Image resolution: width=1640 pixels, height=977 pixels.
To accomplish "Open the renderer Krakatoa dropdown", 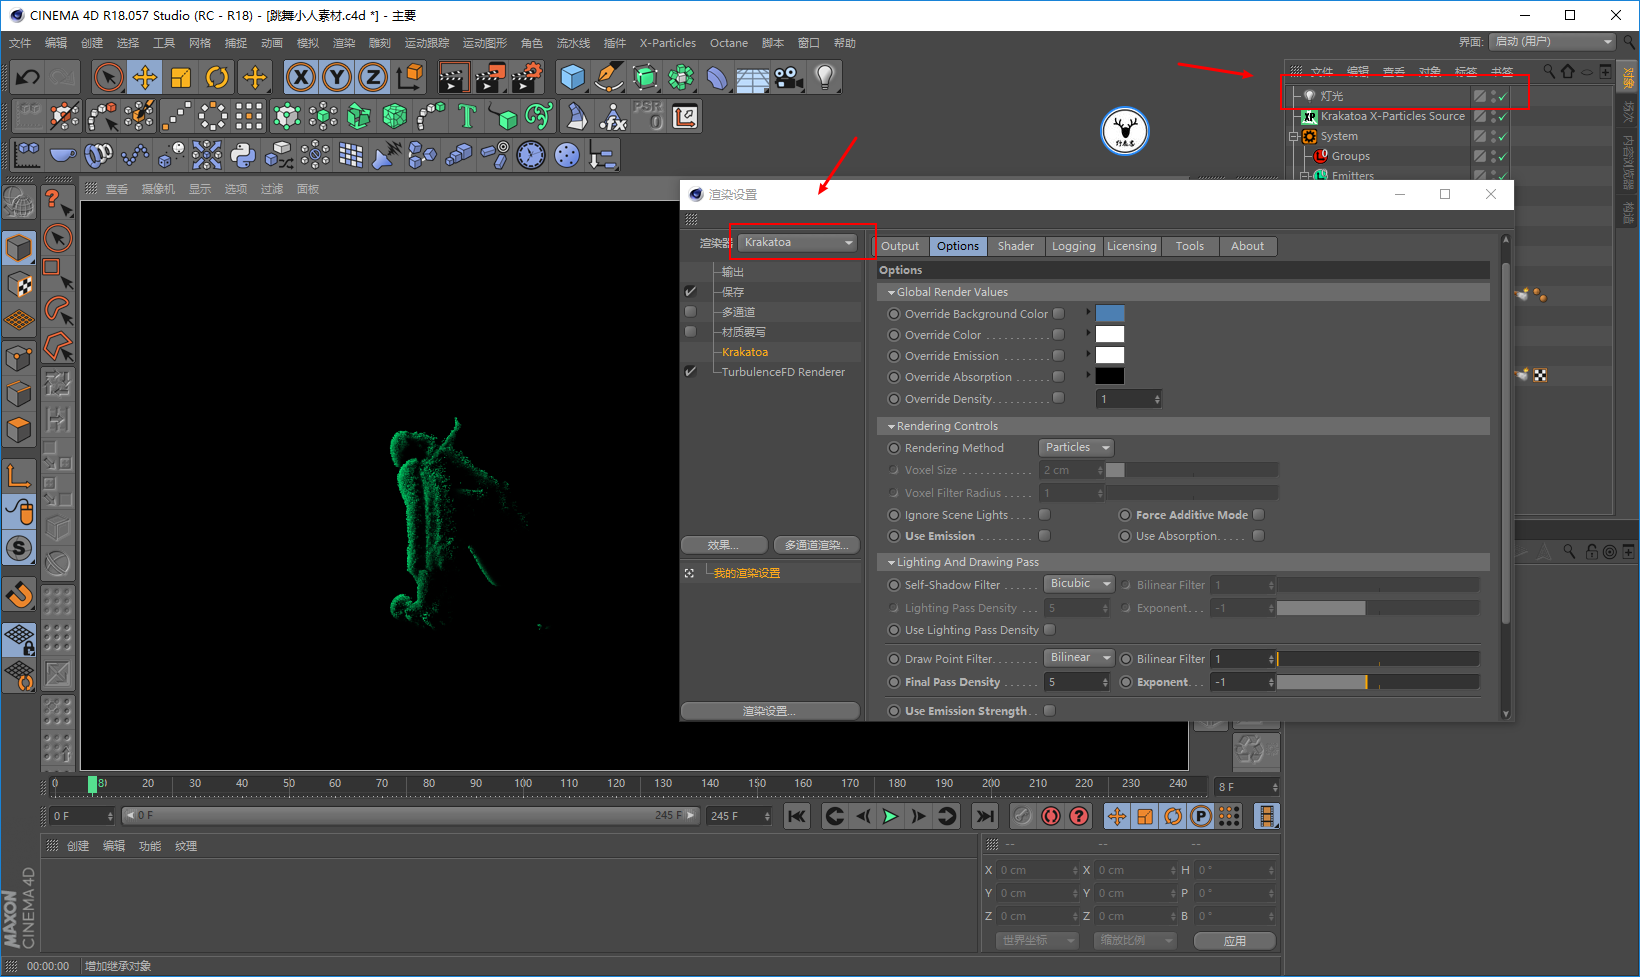I will click(798, 242).
